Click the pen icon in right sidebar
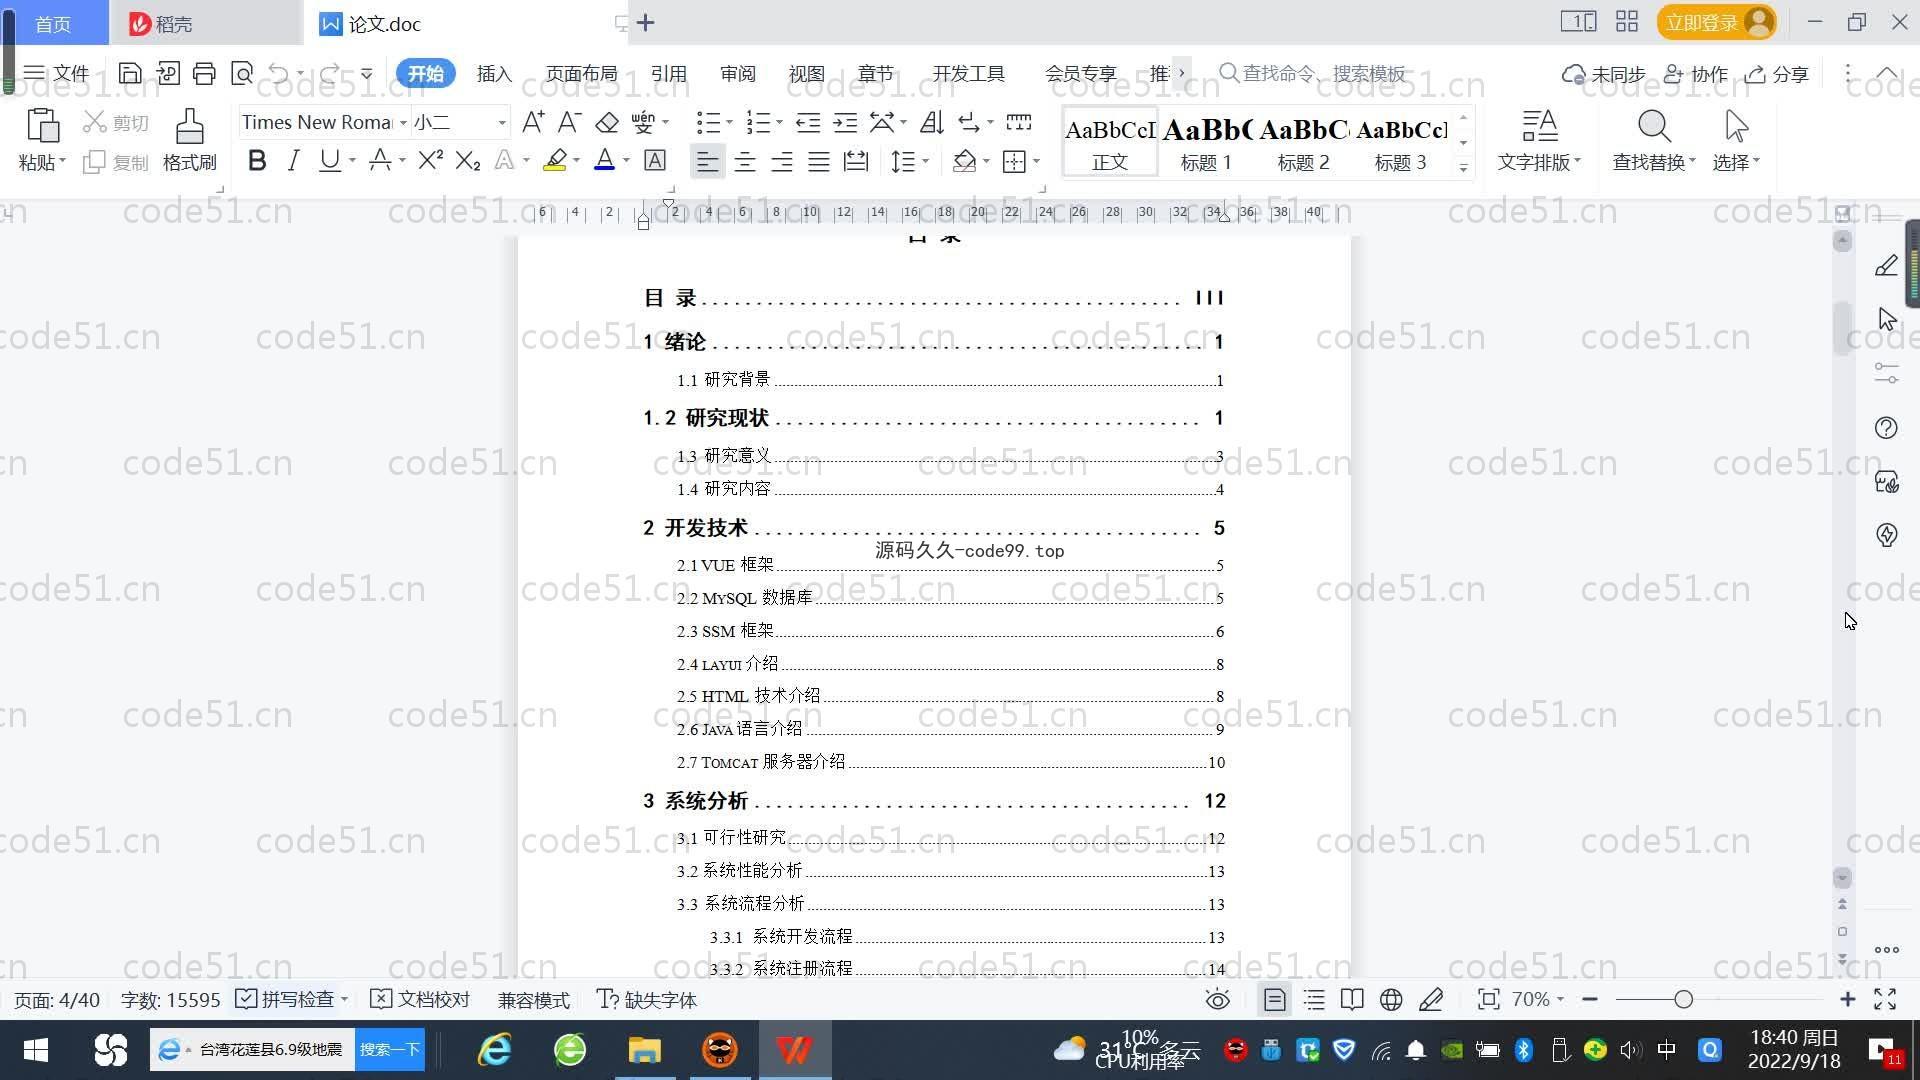Screen dimensions: 1920x1080 [x=1886, y=265]
